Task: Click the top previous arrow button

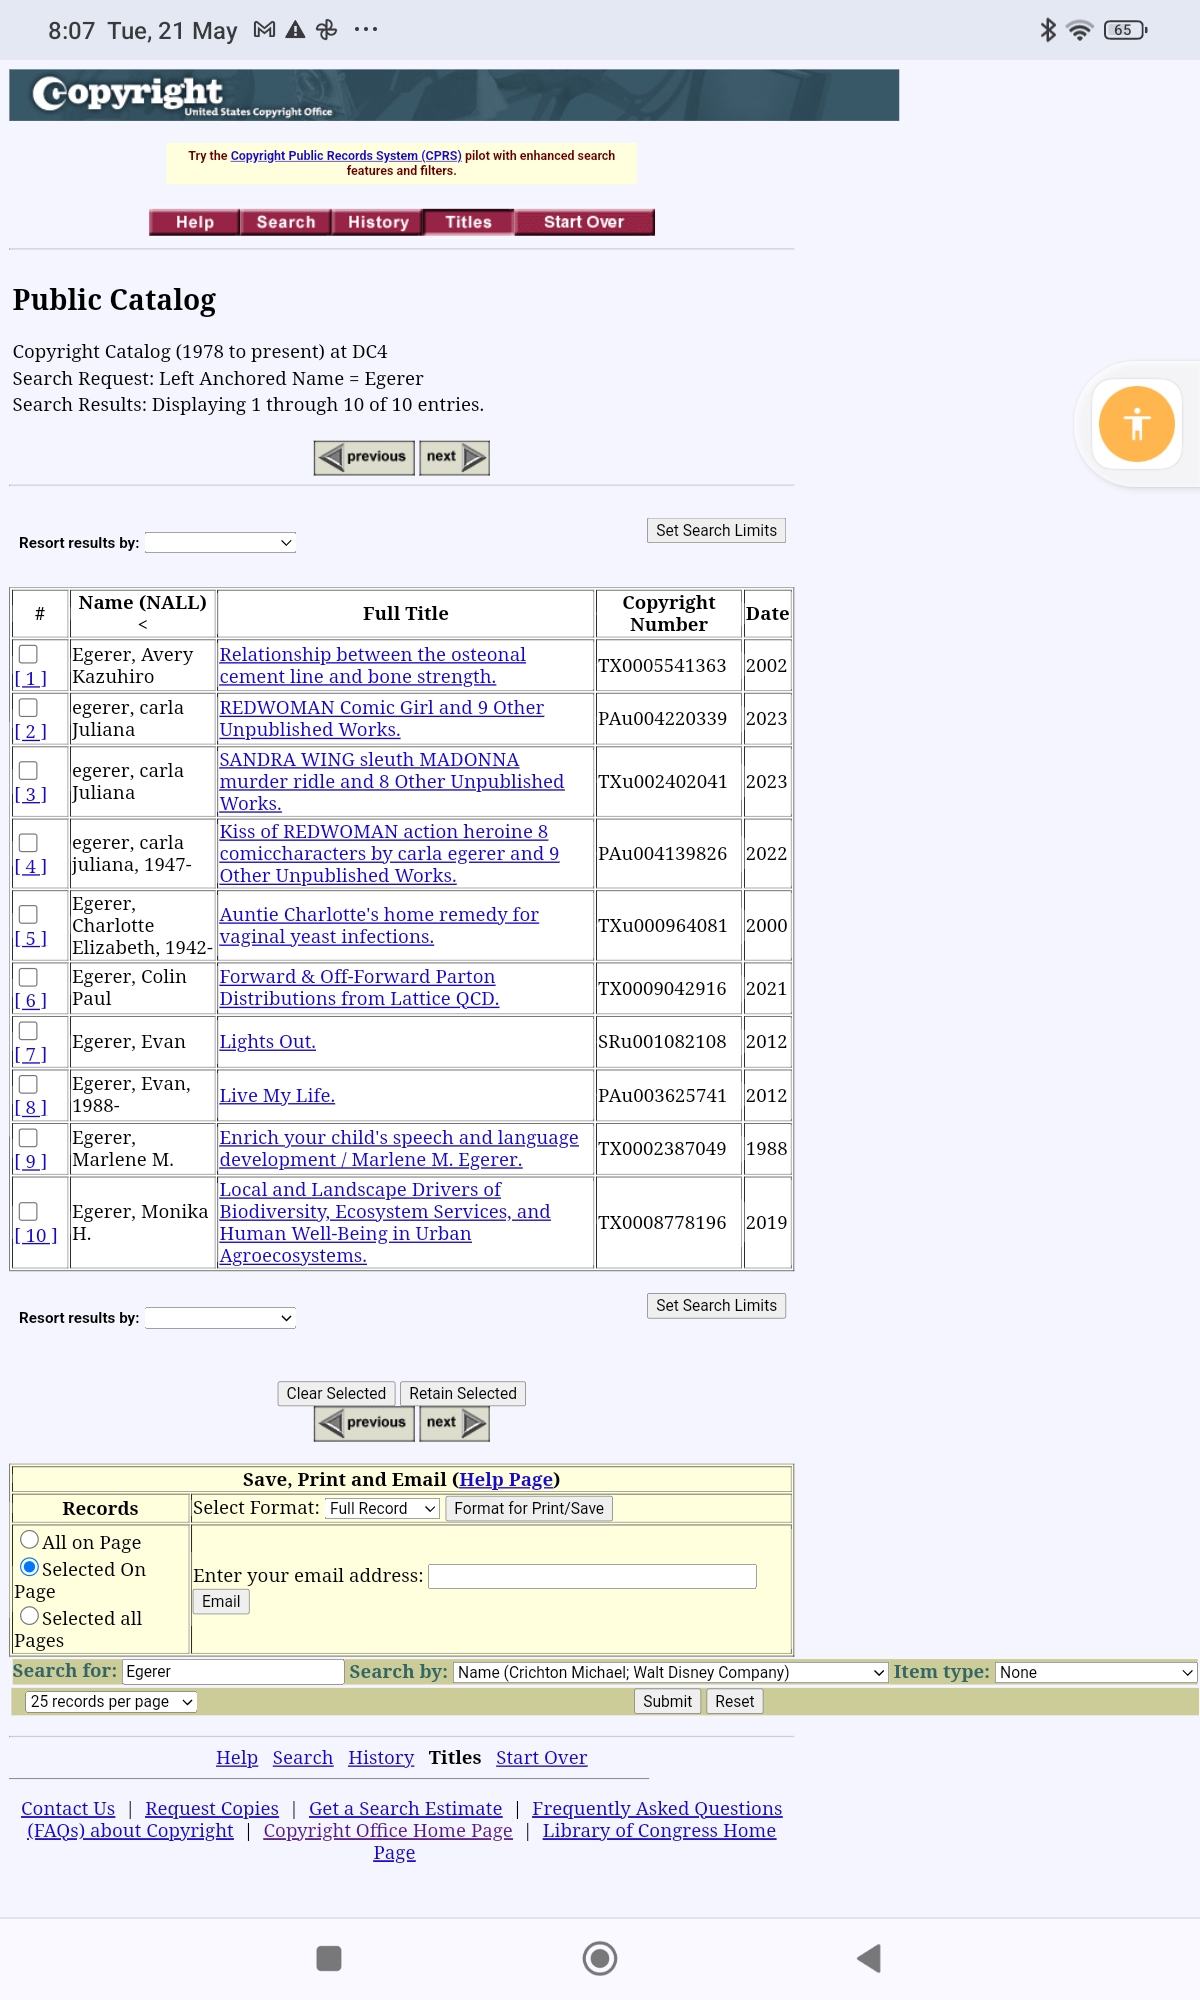Action: tap(364, 458)
